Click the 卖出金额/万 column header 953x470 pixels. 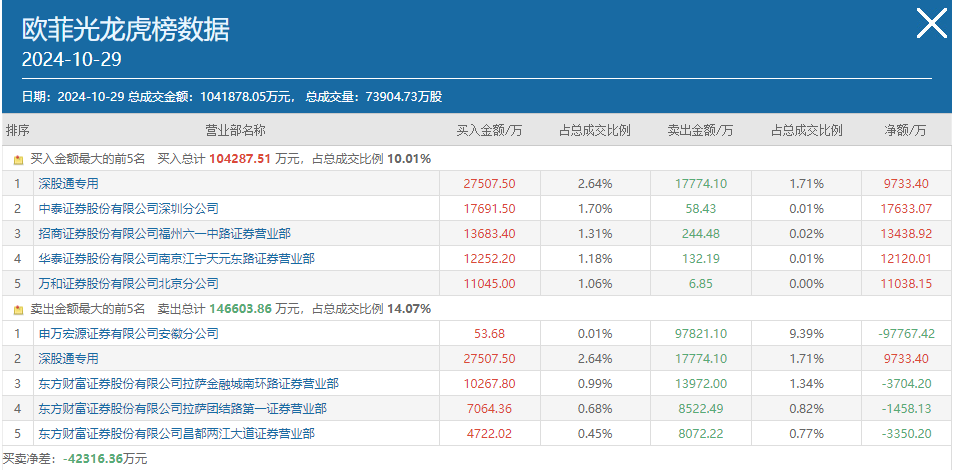[700, 130]
